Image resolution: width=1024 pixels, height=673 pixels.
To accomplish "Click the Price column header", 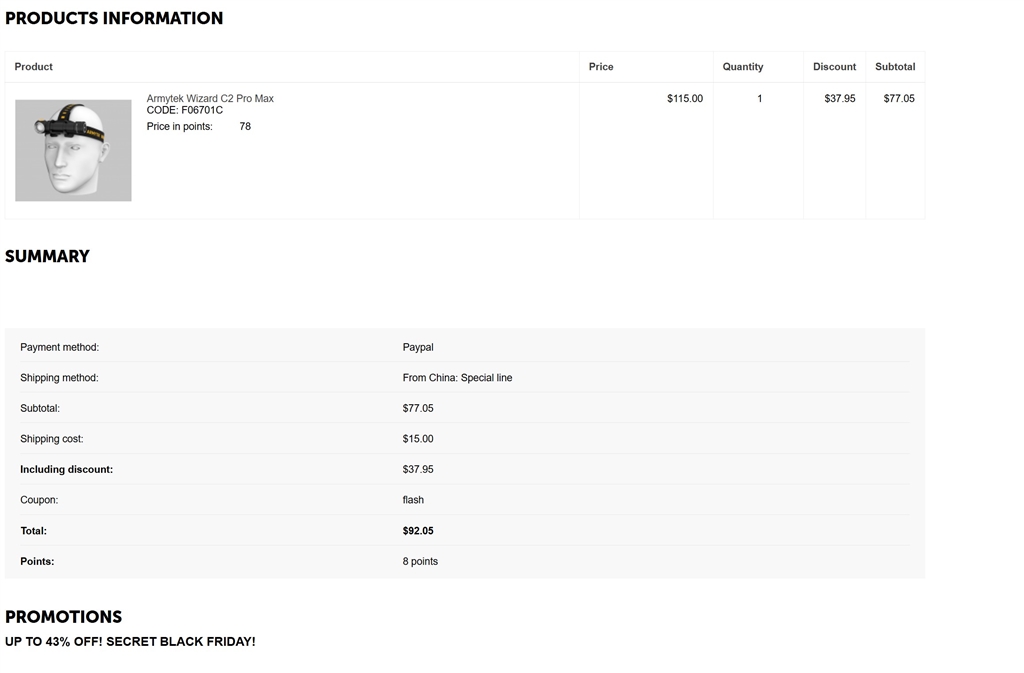I will point(601,67).
